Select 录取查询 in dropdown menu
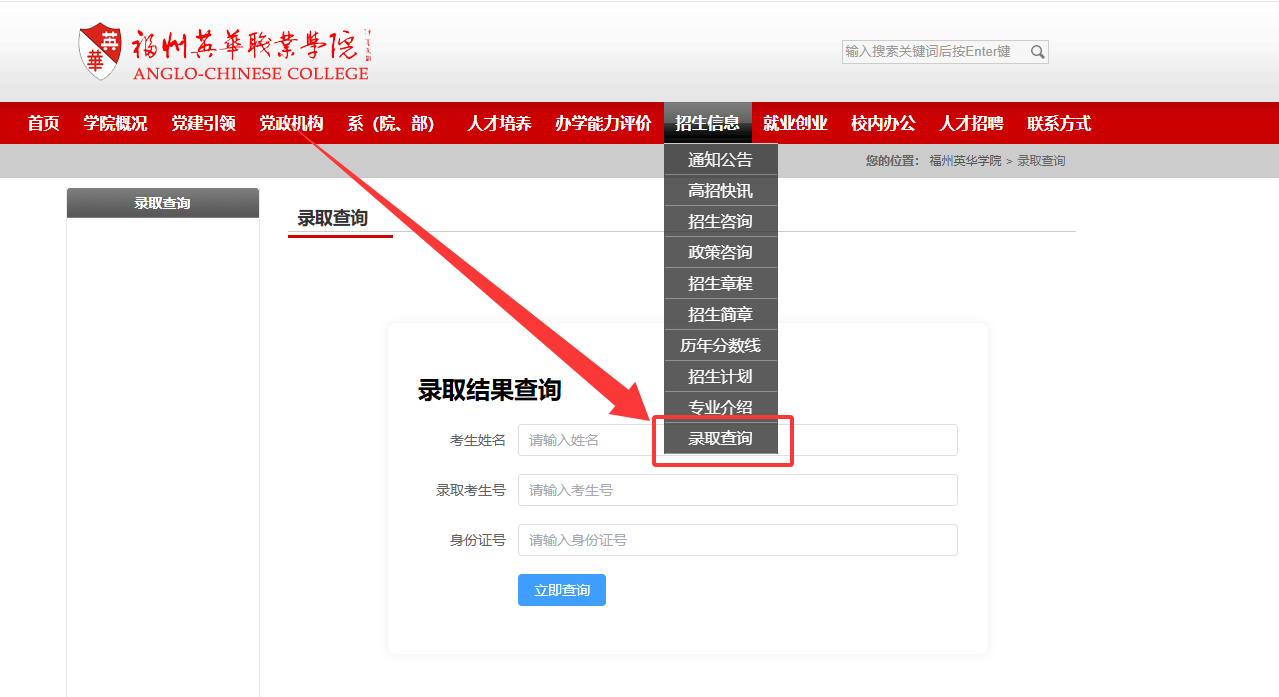The width and height of the screenshot is (1279, 697). coord(720,438)
